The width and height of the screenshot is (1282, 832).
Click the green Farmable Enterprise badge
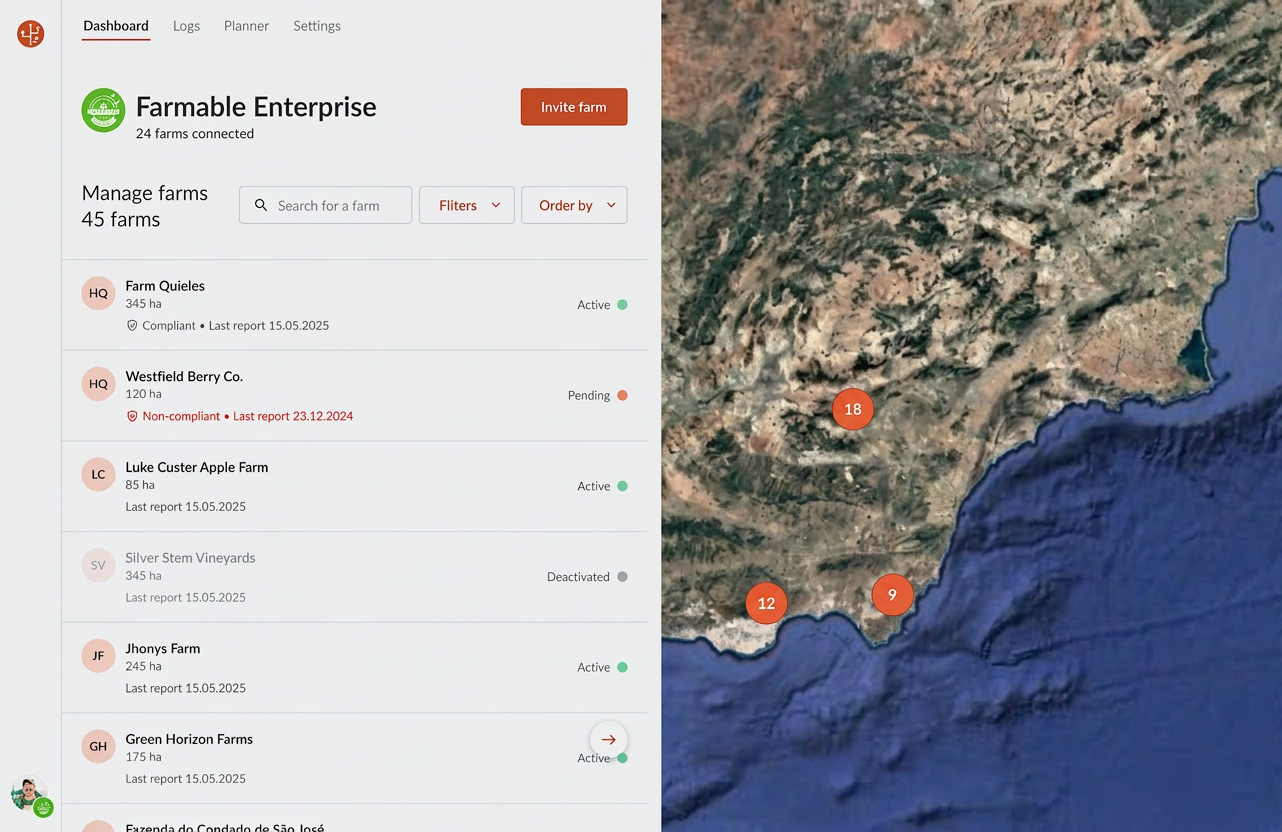pos(103,110)
